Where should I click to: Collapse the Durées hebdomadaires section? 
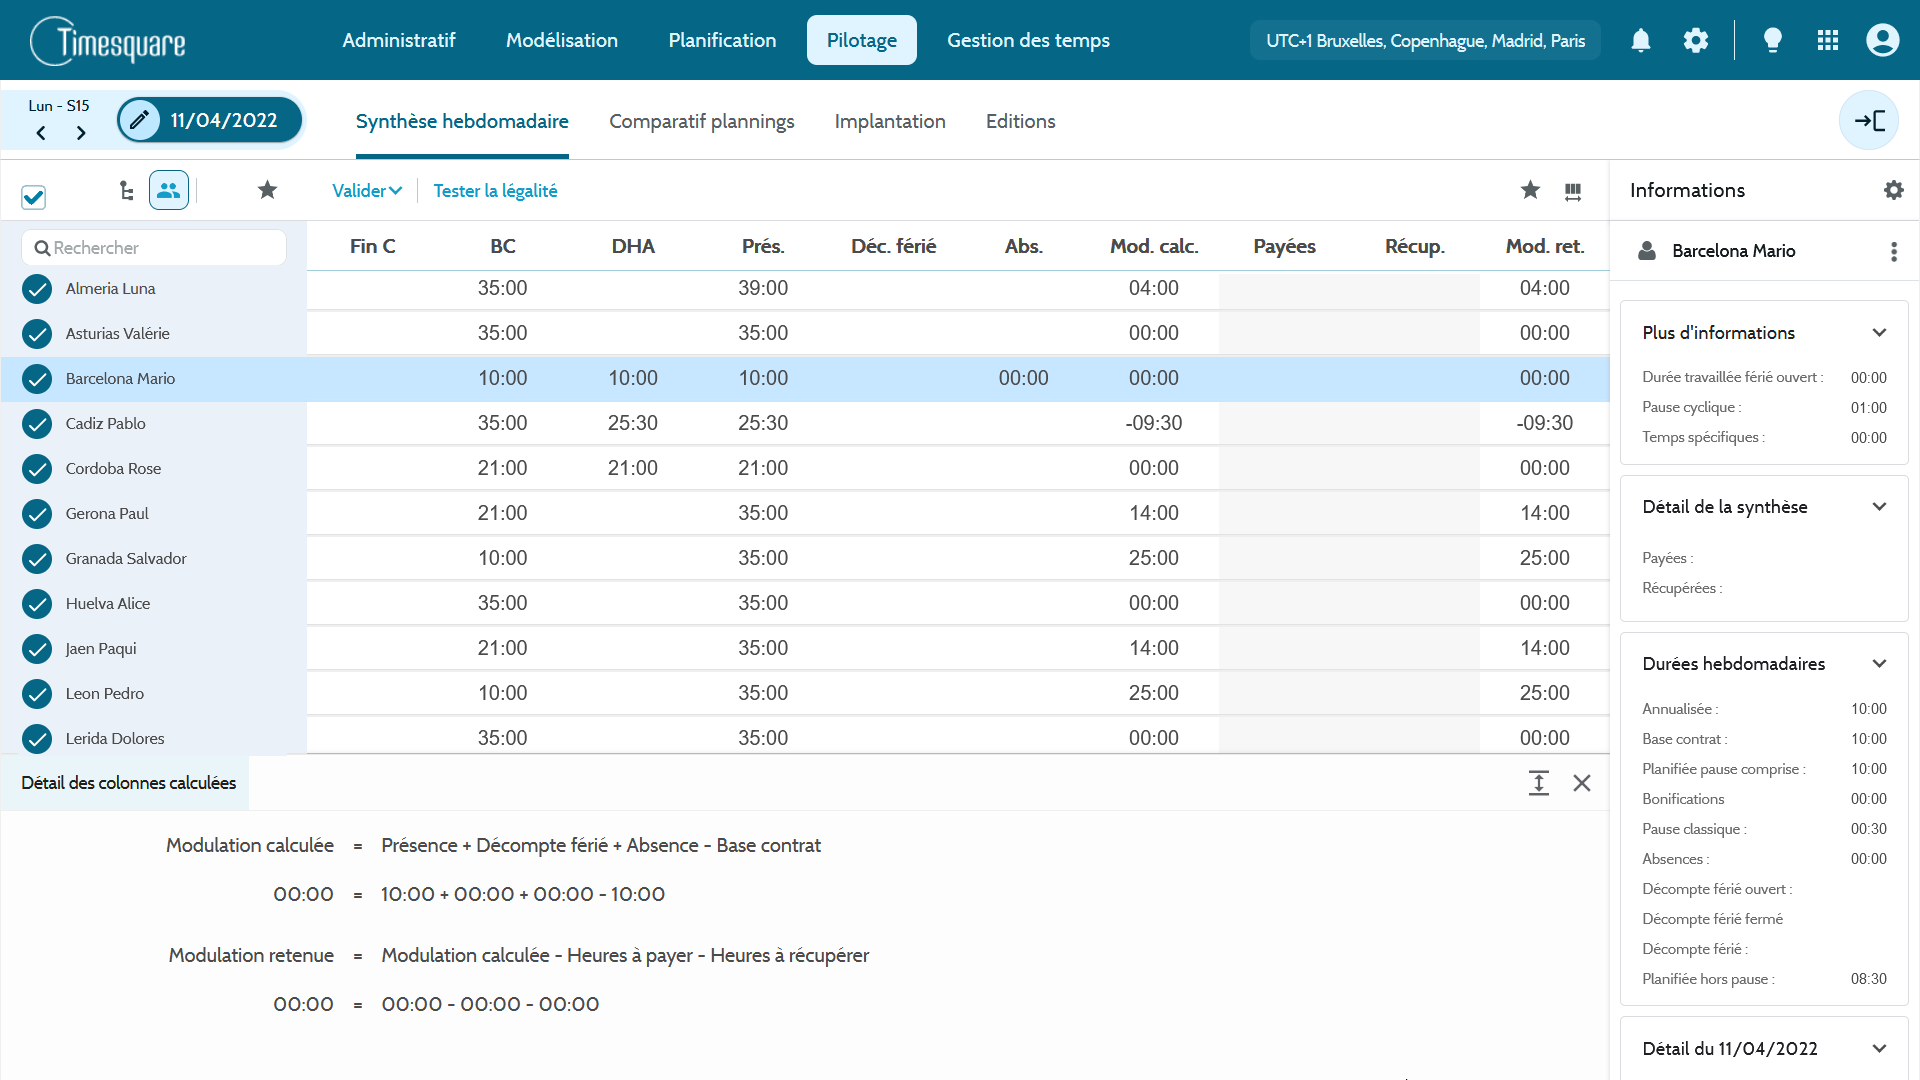coord(1879,664)
